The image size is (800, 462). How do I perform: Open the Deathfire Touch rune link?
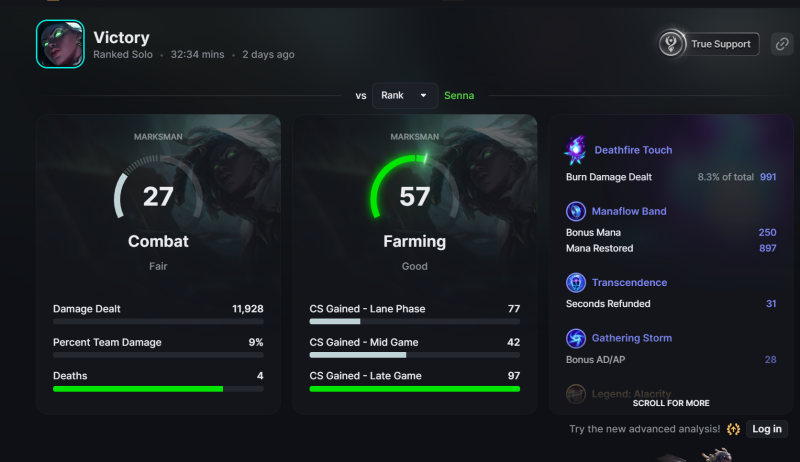point(633,150)
